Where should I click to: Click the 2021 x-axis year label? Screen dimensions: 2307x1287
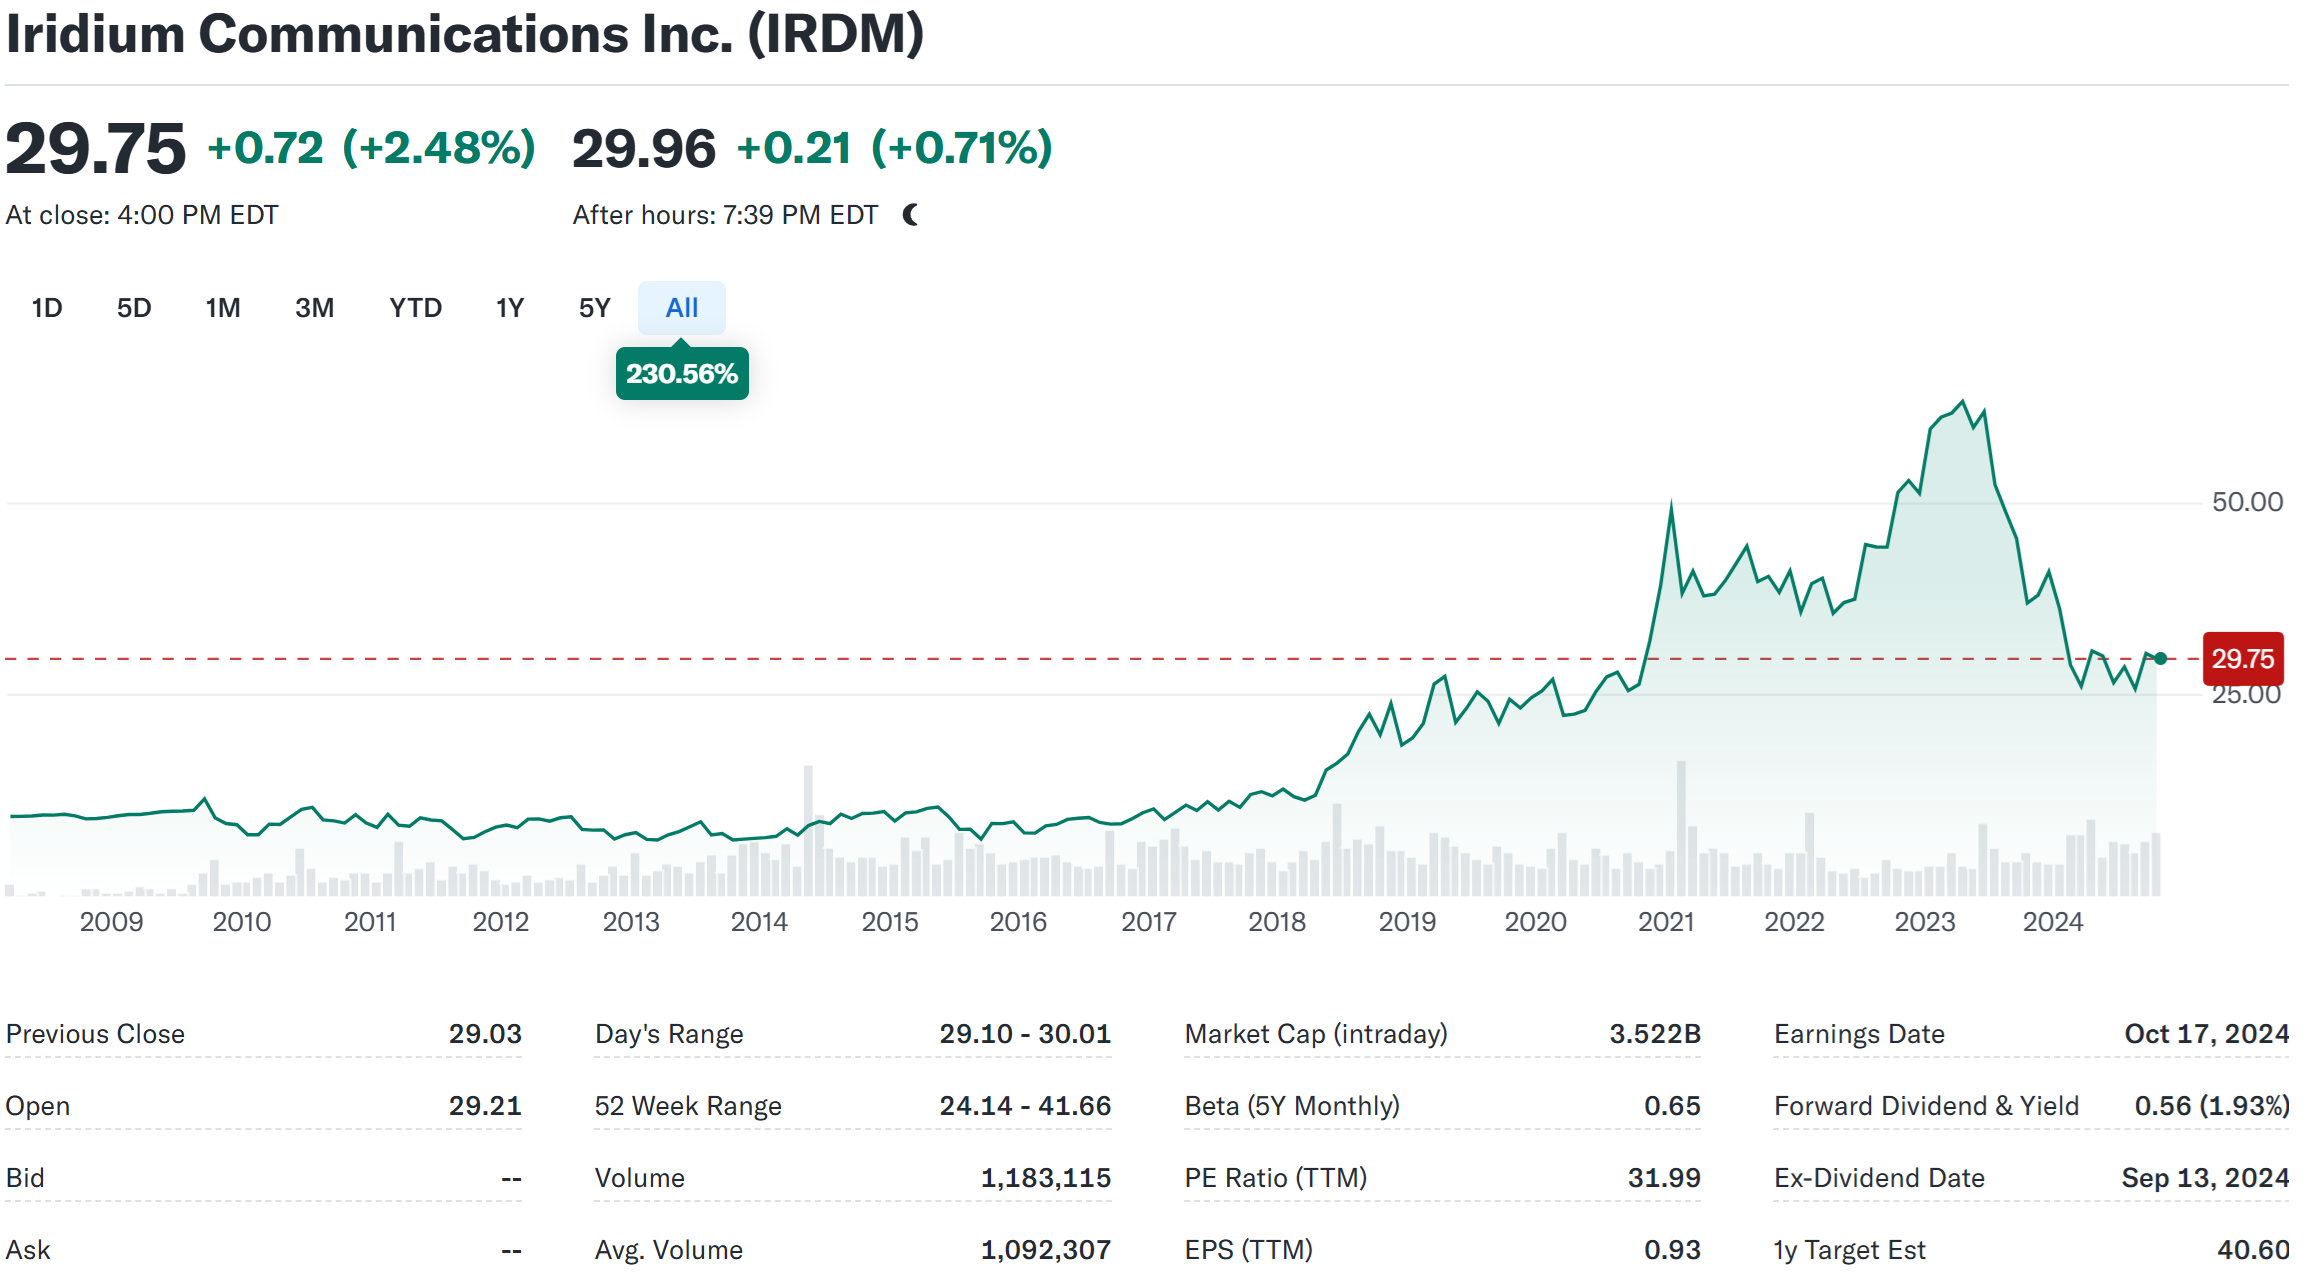click(1666, 922)
